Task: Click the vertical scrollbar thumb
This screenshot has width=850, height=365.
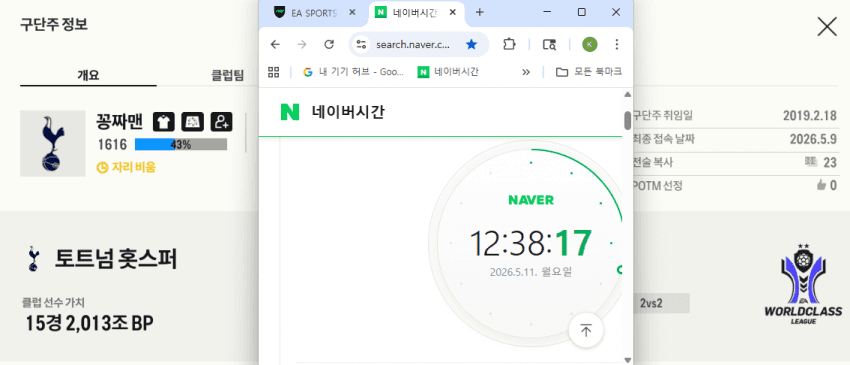Action: 628,120
